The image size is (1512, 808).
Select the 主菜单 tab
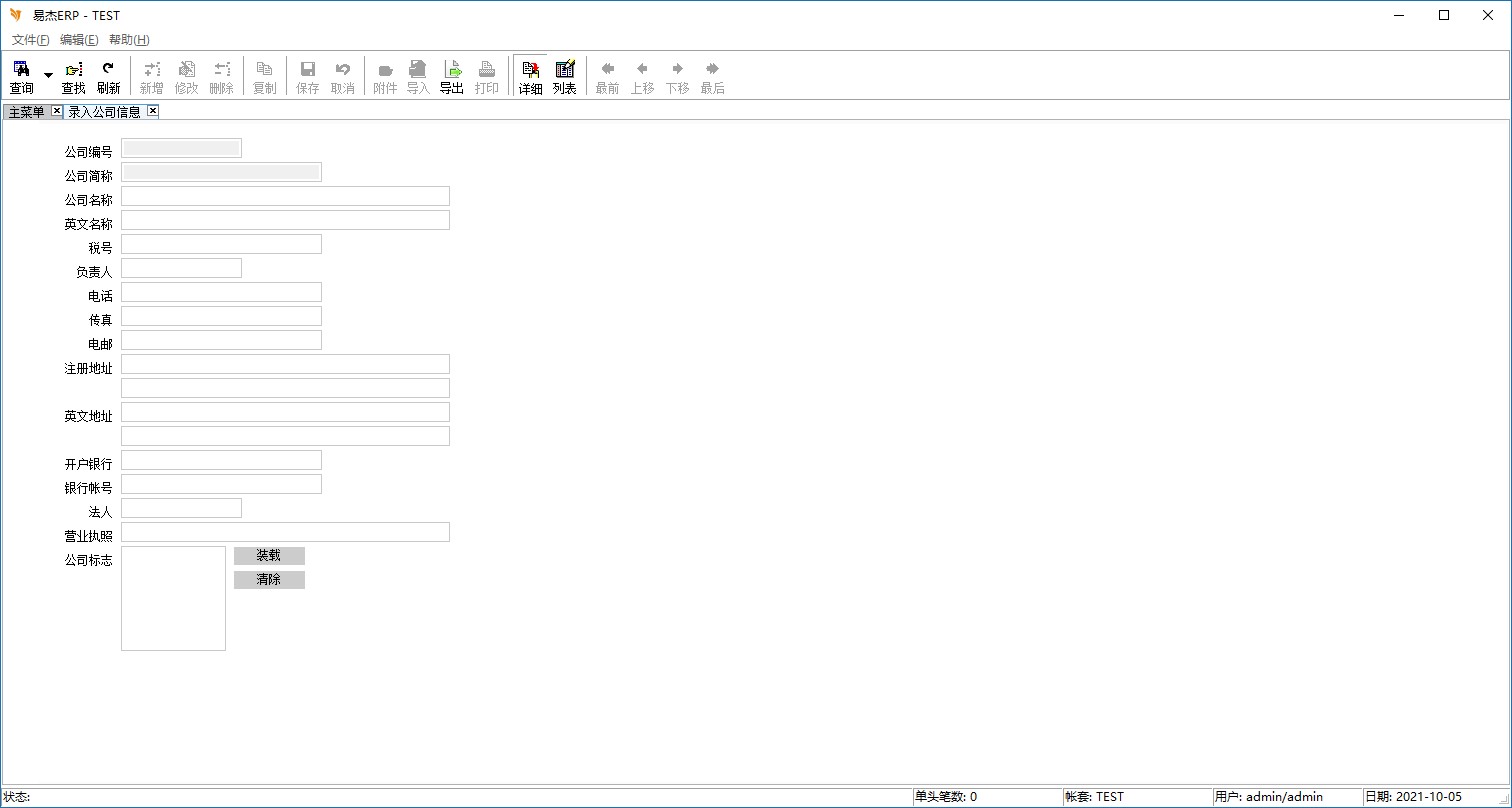[x=26, y=112]
